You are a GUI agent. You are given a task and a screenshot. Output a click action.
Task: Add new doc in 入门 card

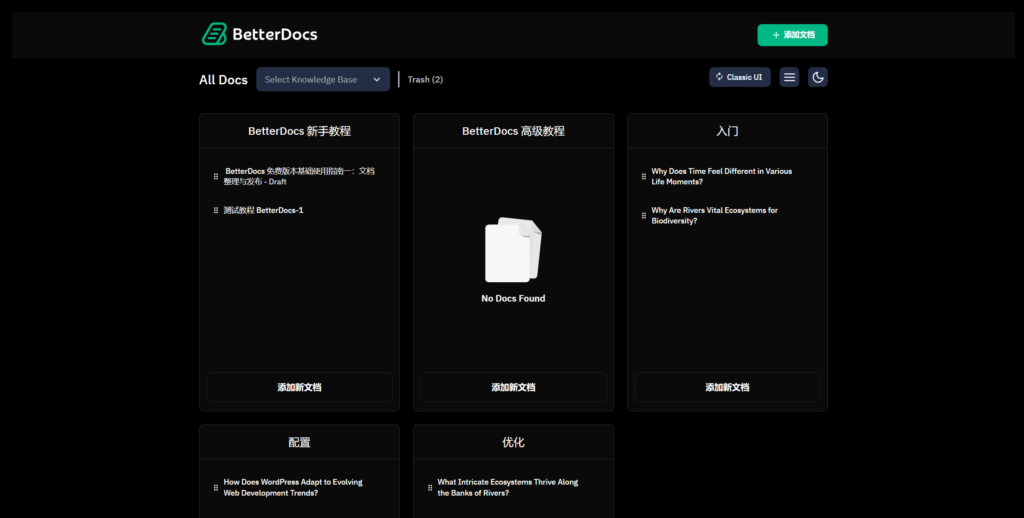pyautogui.click(x=727, y=387)
